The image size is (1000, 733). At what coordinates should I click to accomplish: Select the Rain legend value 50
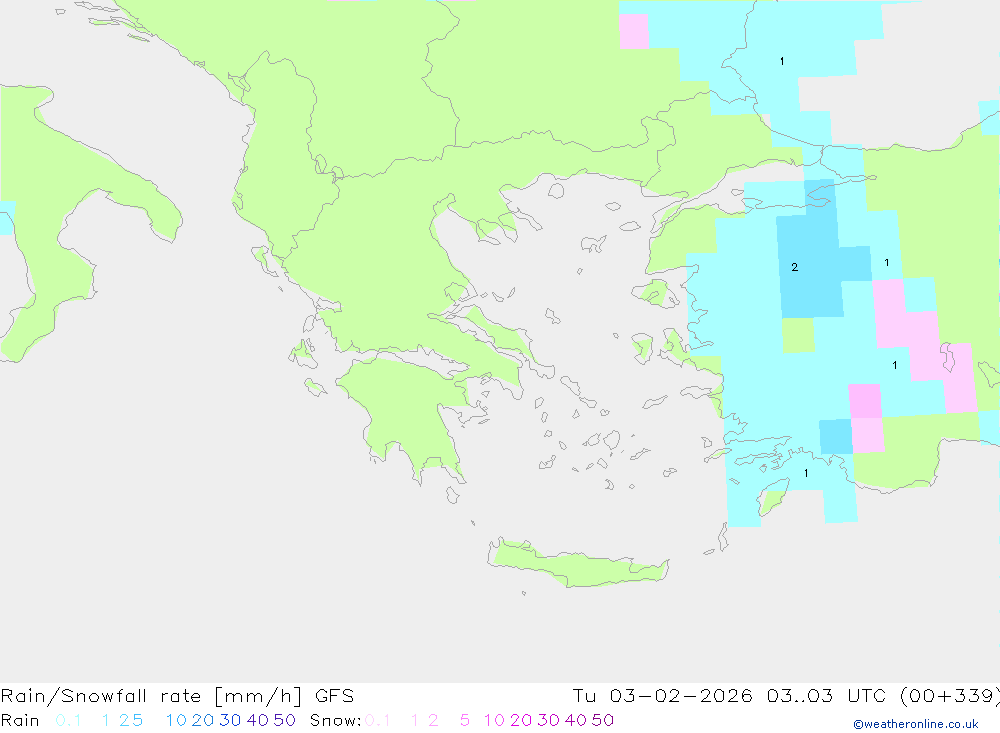point(284,720)
